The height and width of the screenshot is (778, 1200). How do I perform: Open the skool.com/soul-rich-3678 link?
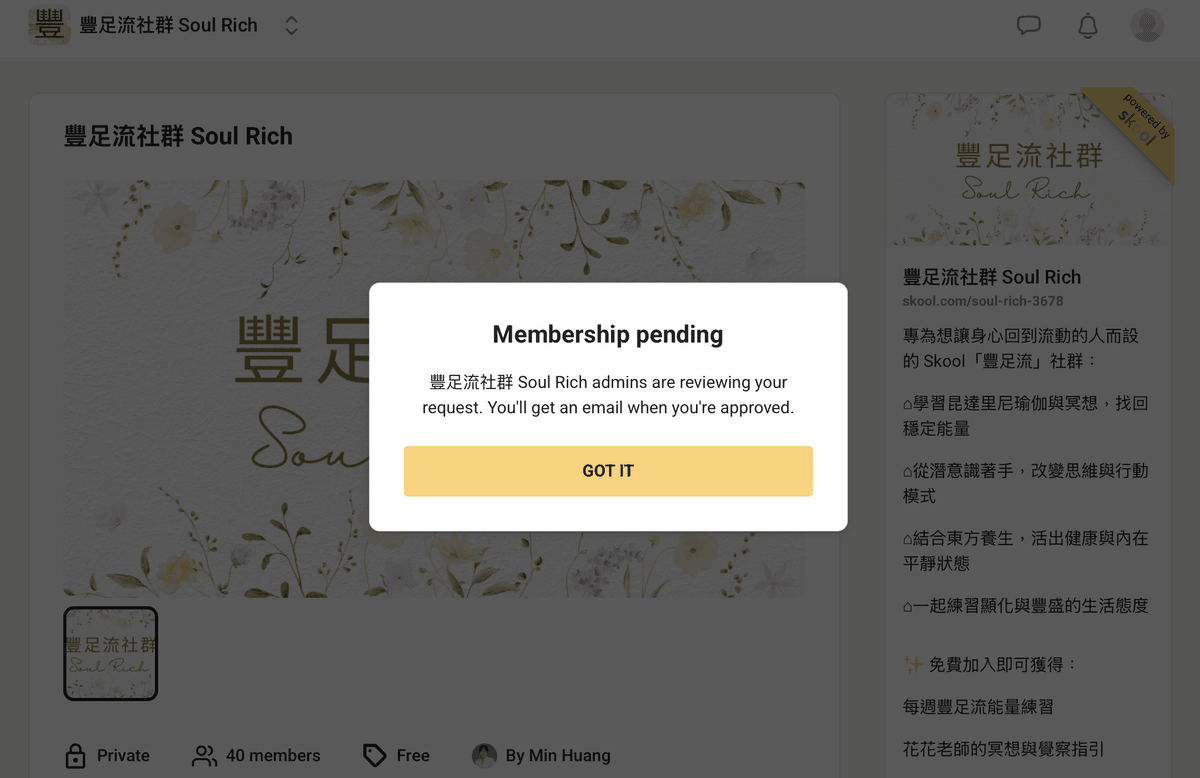(x=983, y=301)
